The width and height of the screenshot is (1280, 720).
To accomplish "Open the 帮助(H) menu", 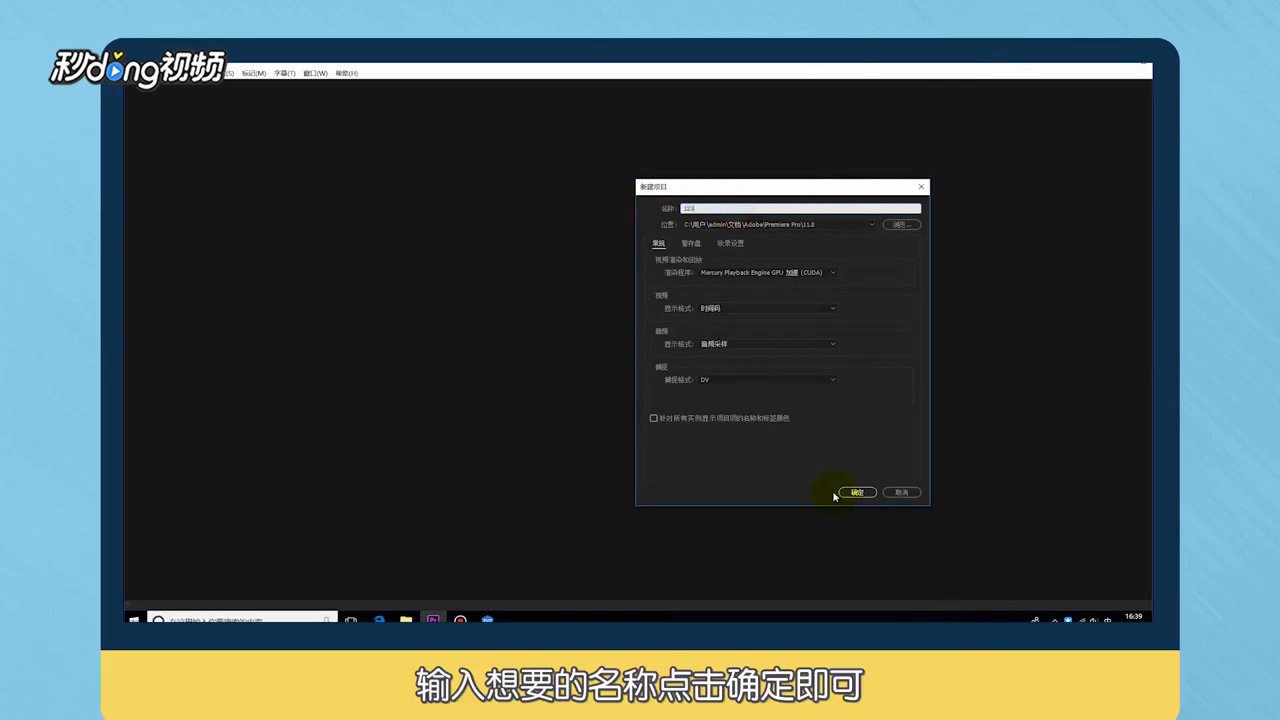I will 347,73.
